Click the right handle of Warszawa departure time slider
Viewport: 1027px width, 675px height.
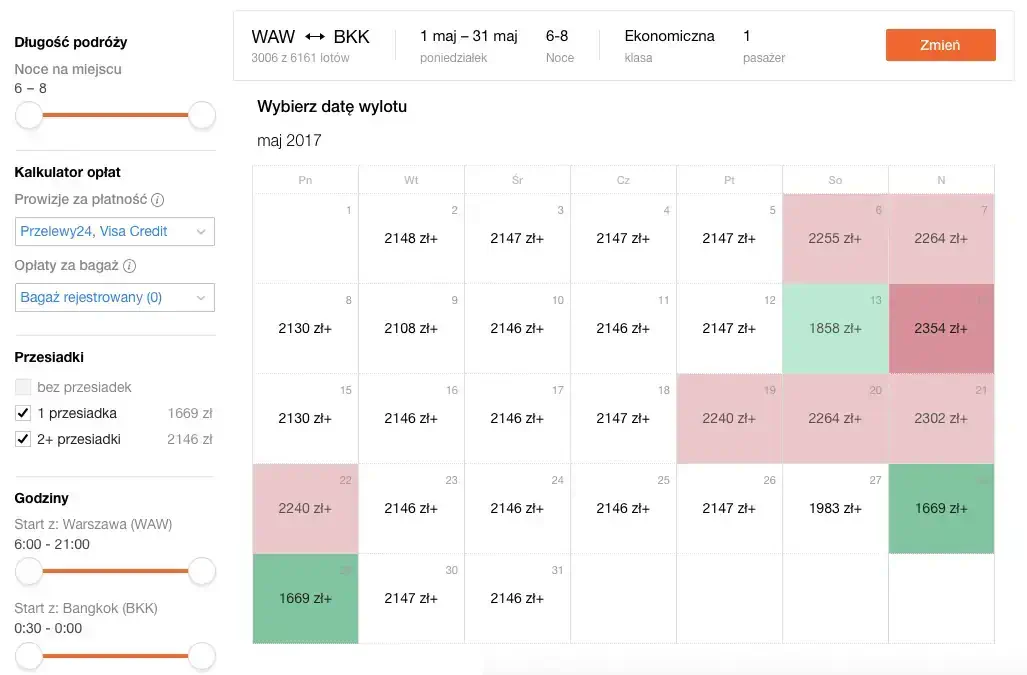[x=202, y=571]
